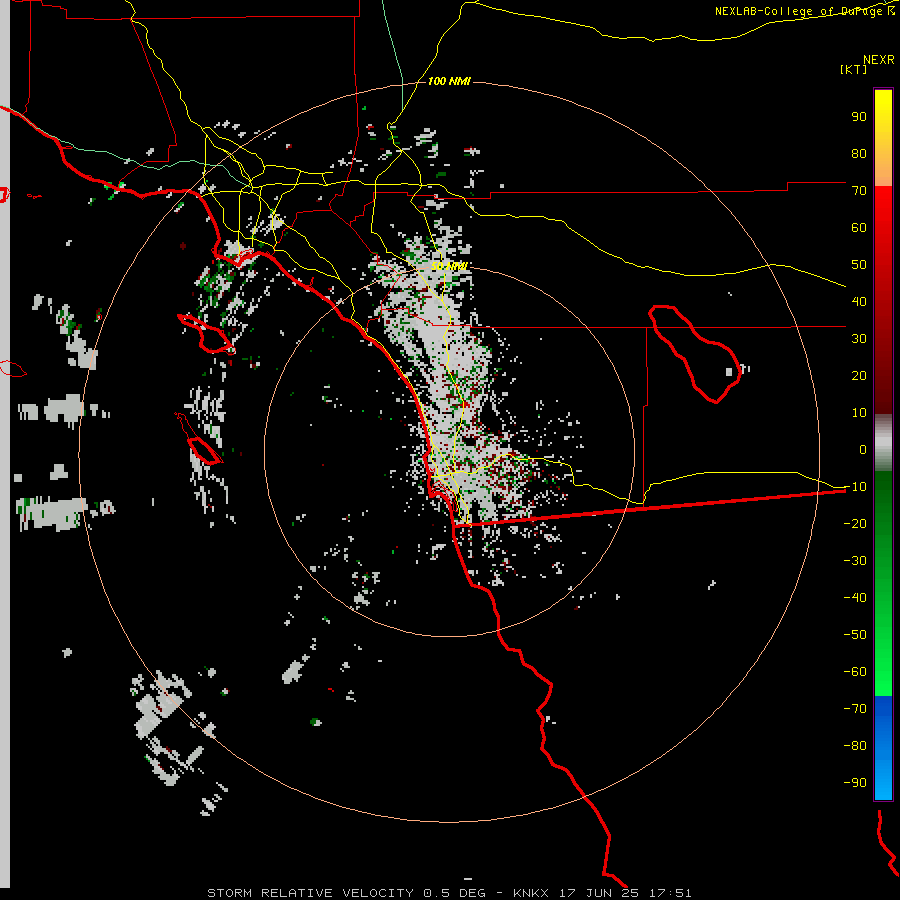Viewport: 900px width, 900px height.
Task: Click the 70 value on the velocity scale
Action: click(x=859, y=191)
